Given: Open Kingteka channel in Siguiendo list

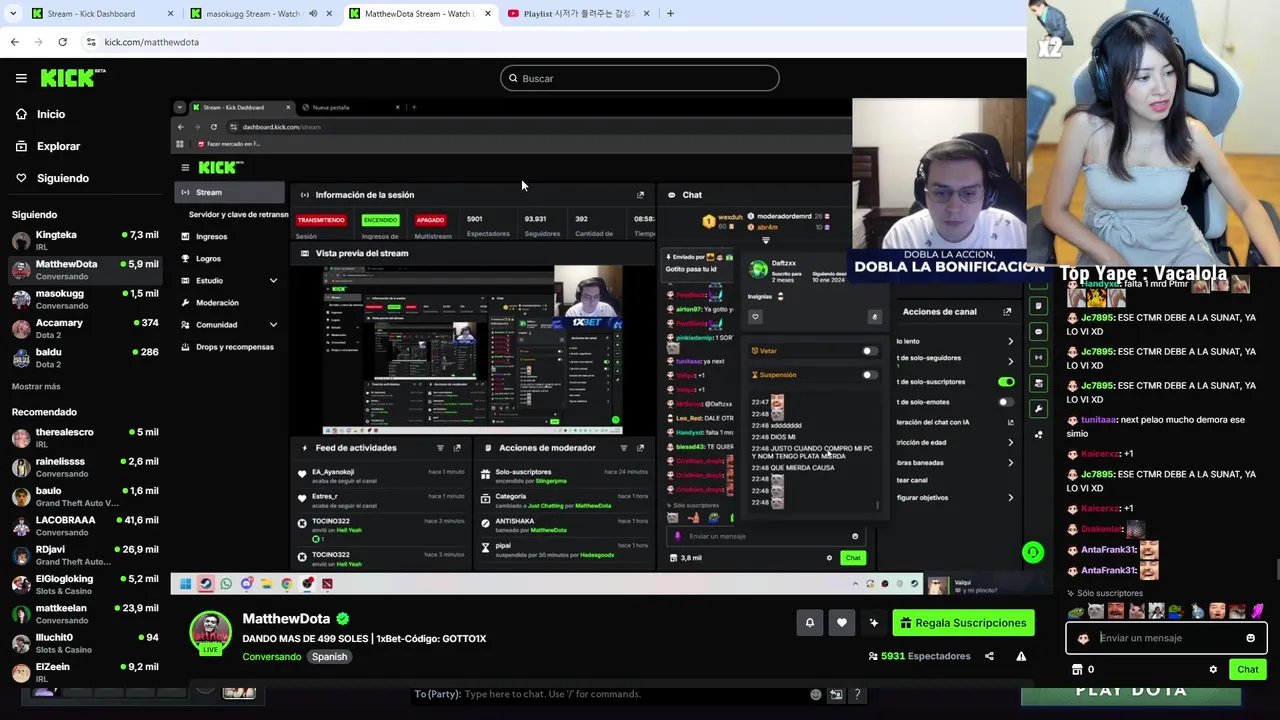Looking at the screenshot, I should 85,240.
